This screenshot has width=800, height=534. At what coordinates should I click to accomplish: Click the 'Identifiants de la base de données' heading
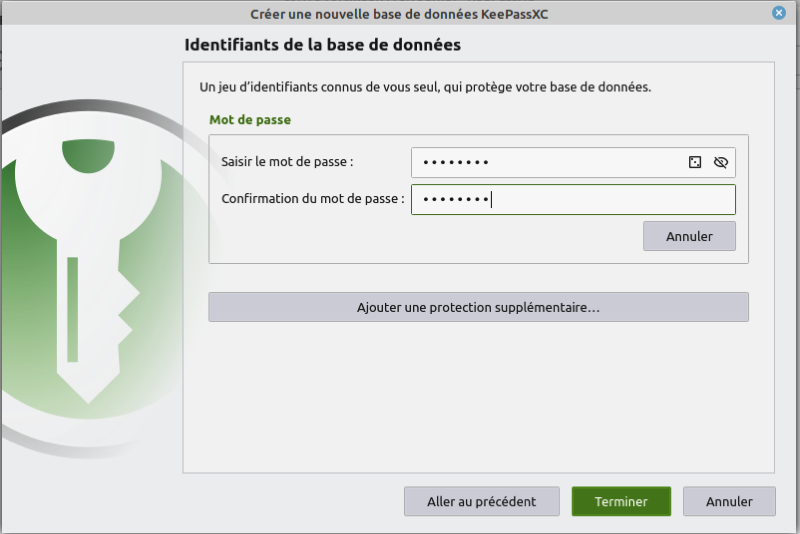(x=322, y=46)
